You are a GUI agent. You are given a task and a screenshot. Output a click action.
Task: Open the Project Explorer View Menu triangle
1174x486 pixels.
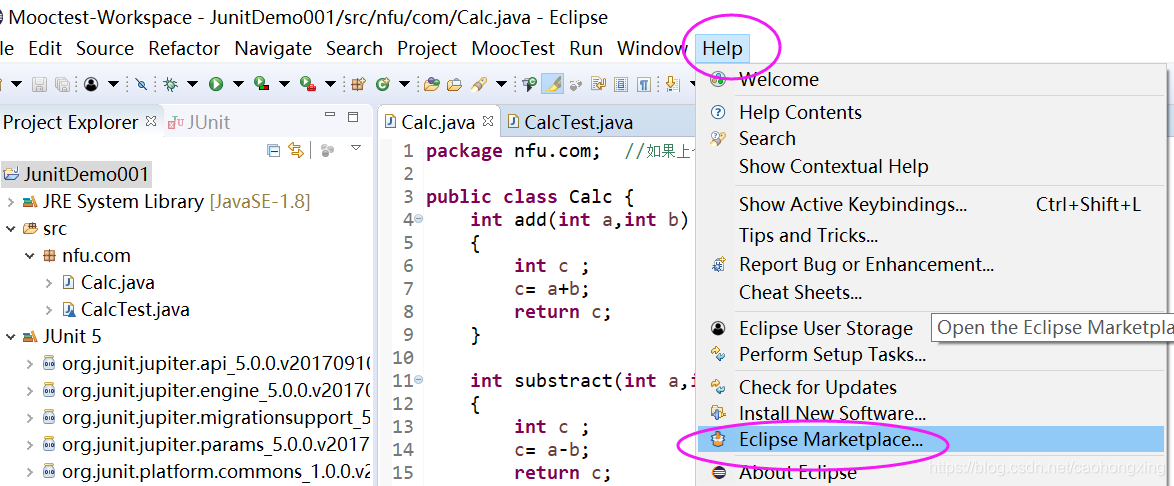coord(356,148)
